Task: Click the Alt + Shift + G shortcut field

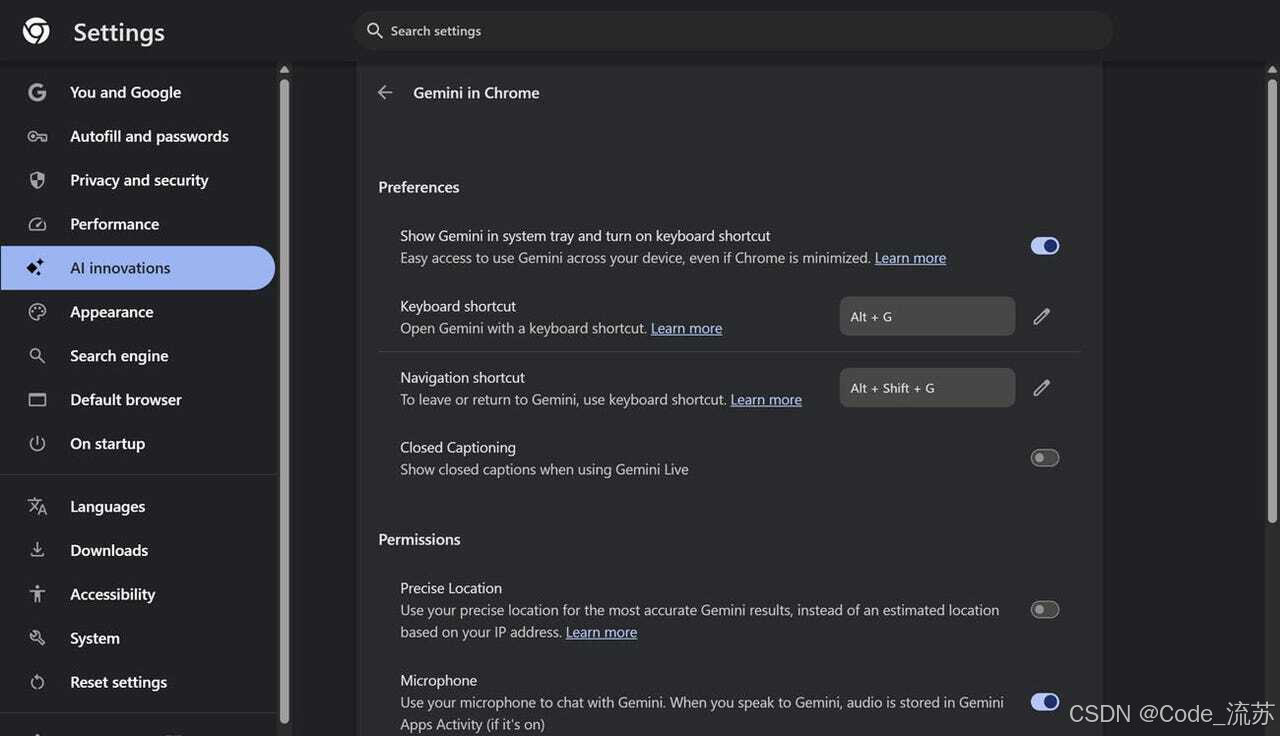Action: click(x=927, y=388)
